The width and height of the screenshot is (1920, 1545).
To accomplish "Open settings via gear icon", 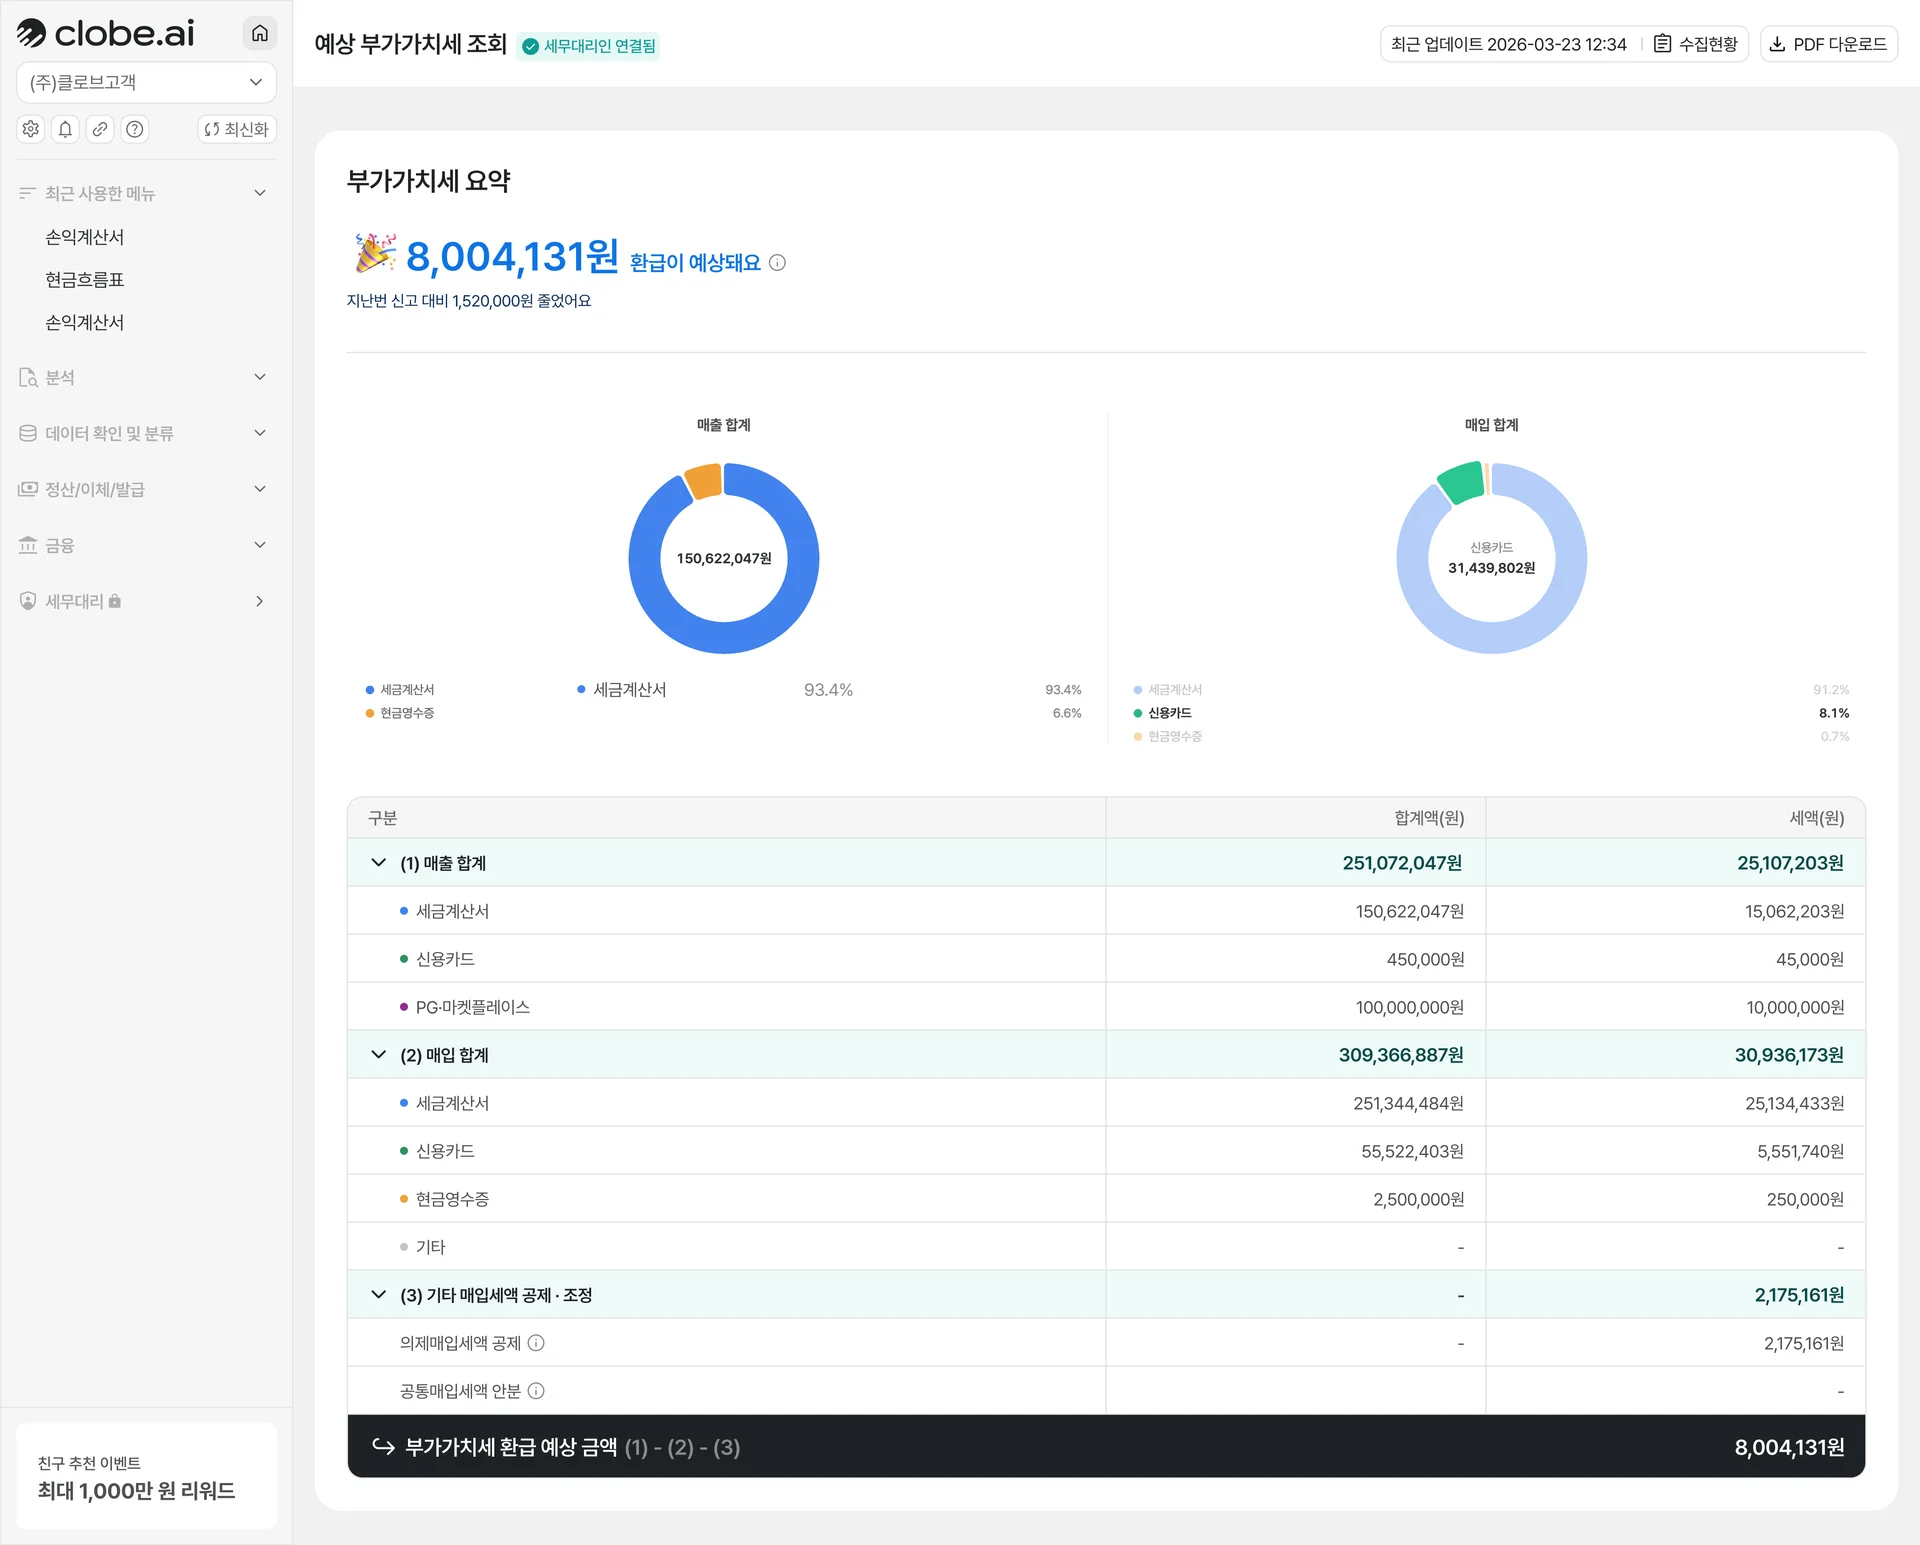I will [31, 129].
